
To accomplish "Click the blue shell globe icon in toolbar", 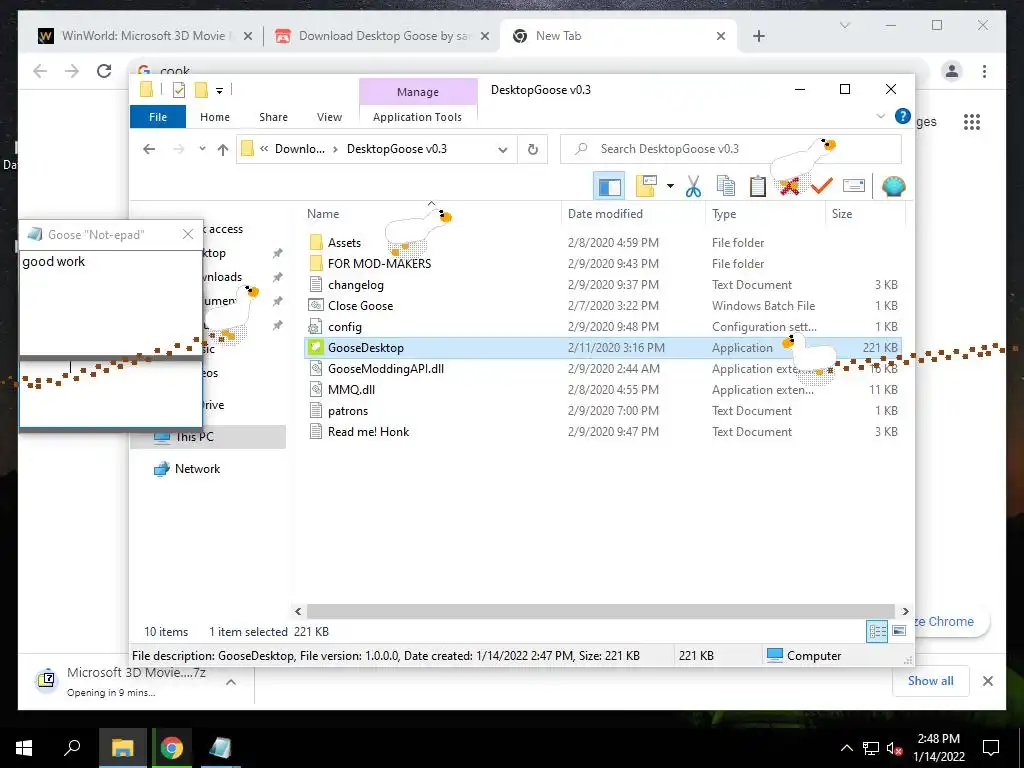I will click(x=893, y=187).
